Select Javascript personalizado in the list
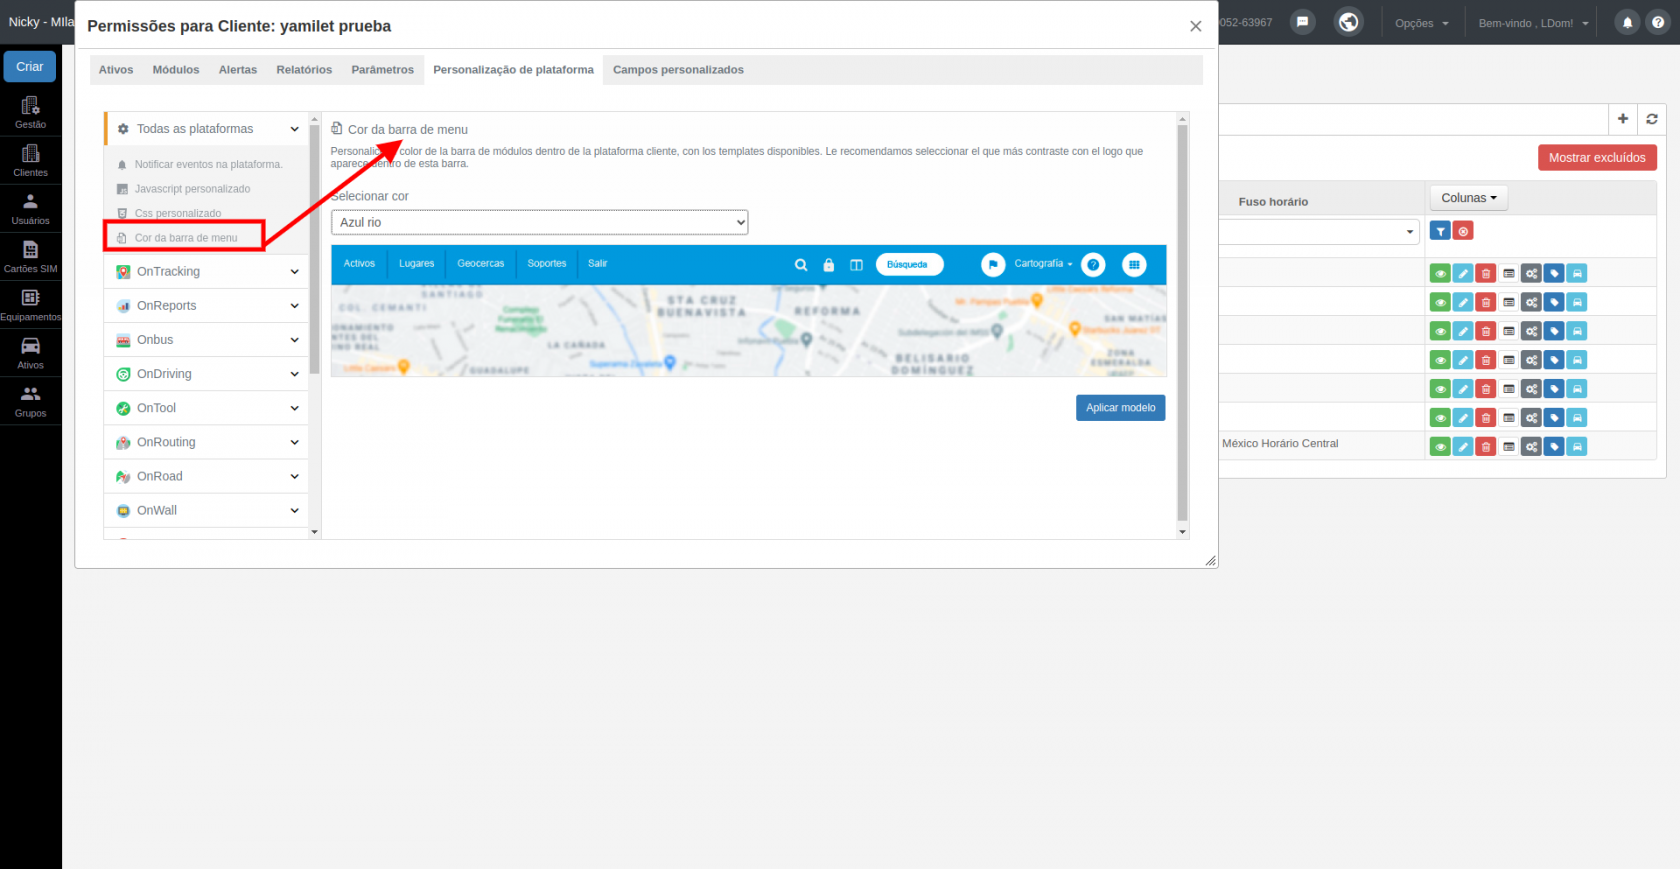 tap(192, 189)
